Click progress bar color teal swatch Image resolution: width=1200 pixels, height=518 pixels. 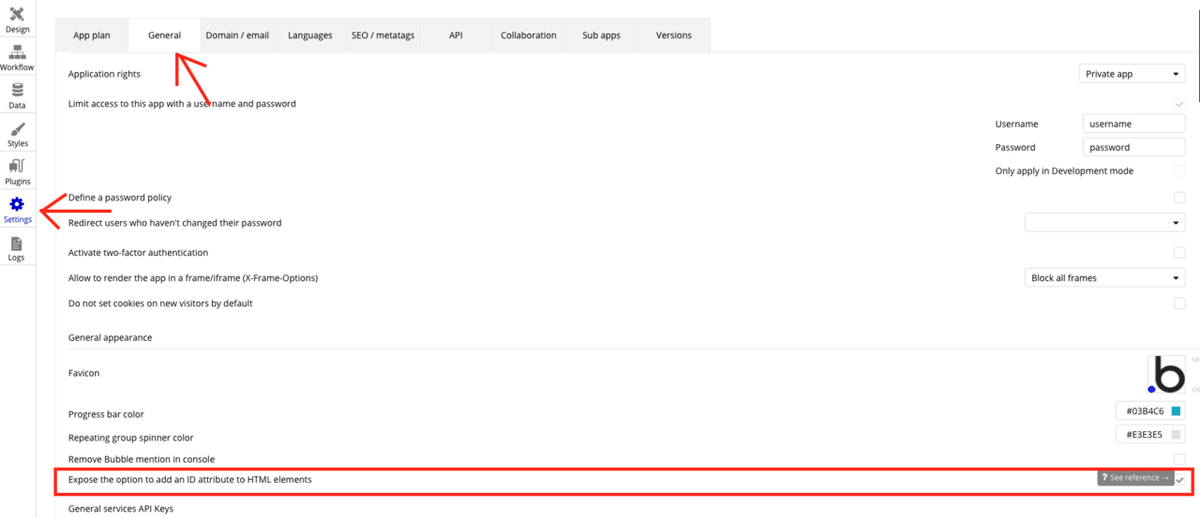pyautogui.click(x=1177, y=411)
